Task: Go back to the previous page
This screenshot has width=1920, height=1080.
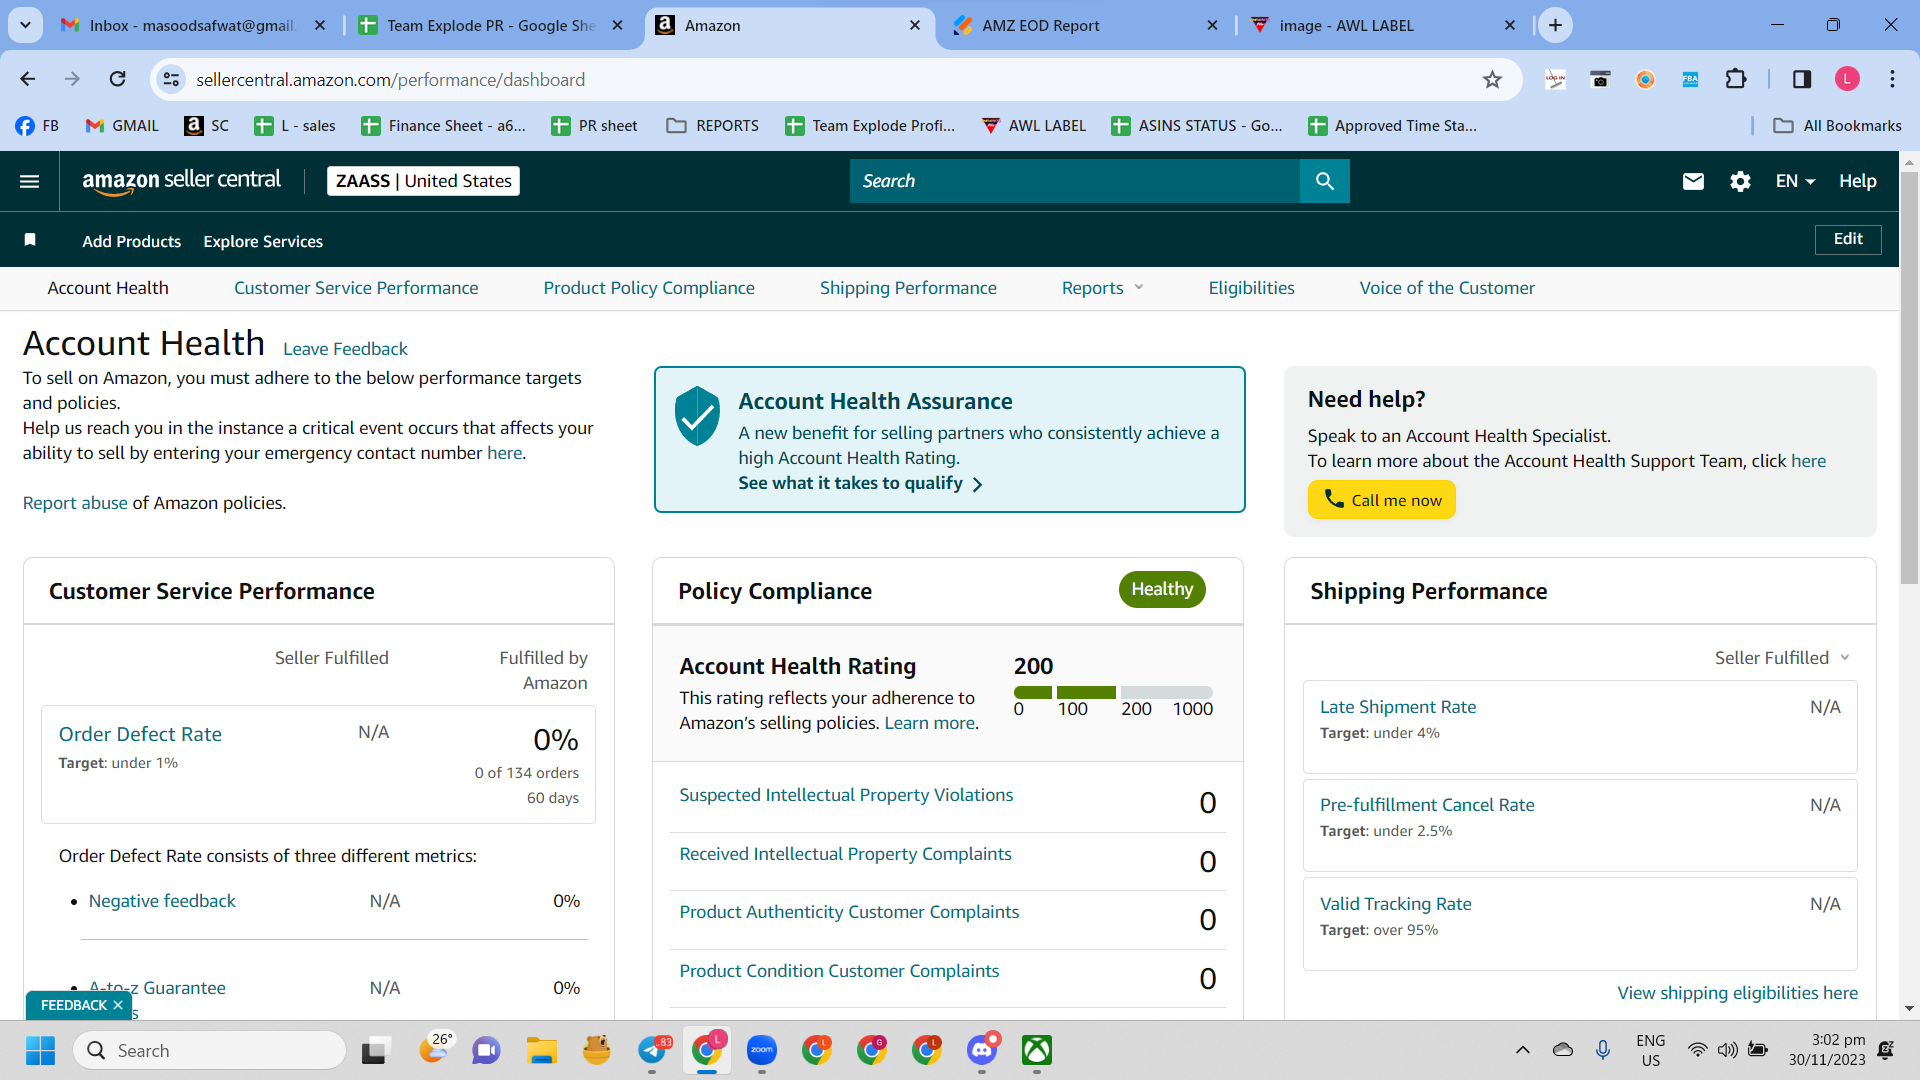Action: (x=28, y=79)
